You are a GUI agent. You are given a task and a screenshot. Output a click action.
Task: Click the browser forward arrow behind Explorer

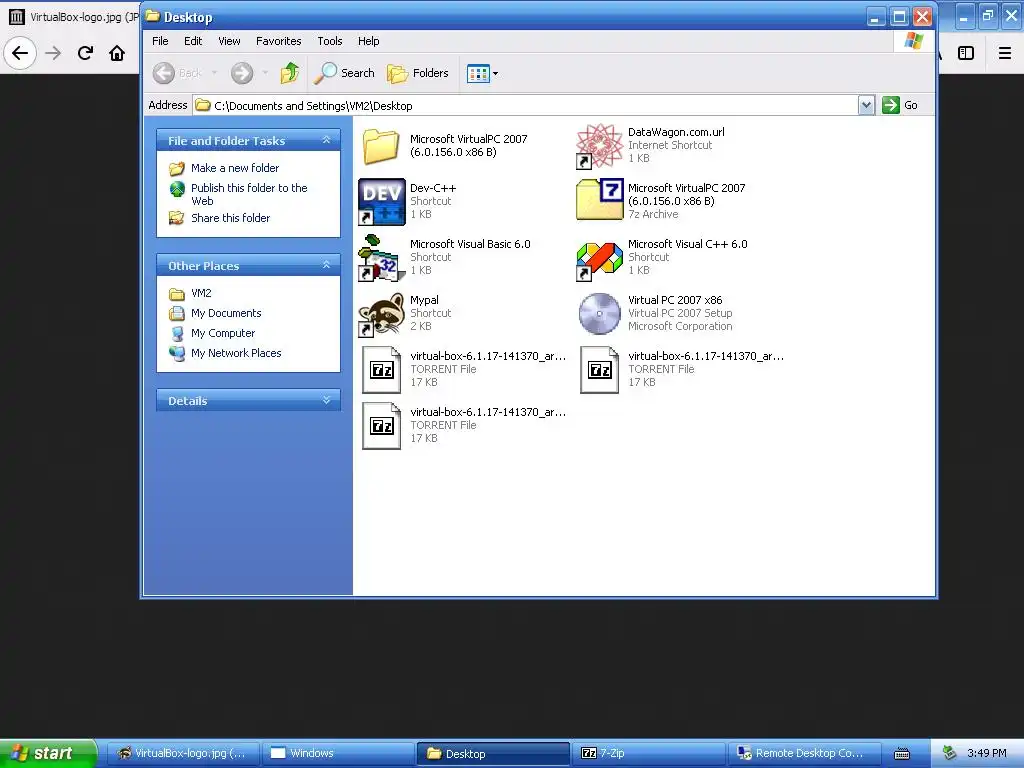coord(53,53)
